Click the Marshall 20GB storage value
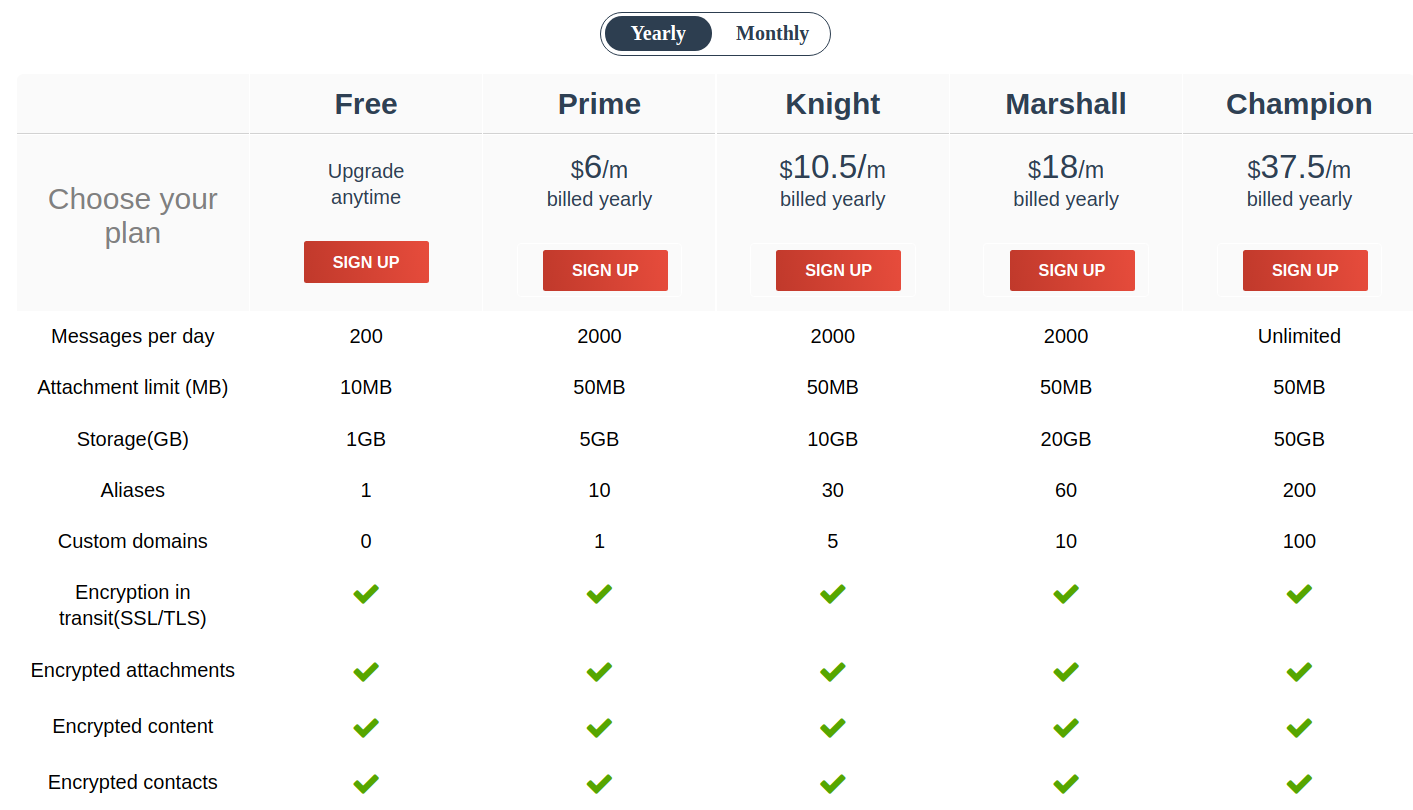The width and height of the screenshot is (1413, 810). [x=1066, y=439]
